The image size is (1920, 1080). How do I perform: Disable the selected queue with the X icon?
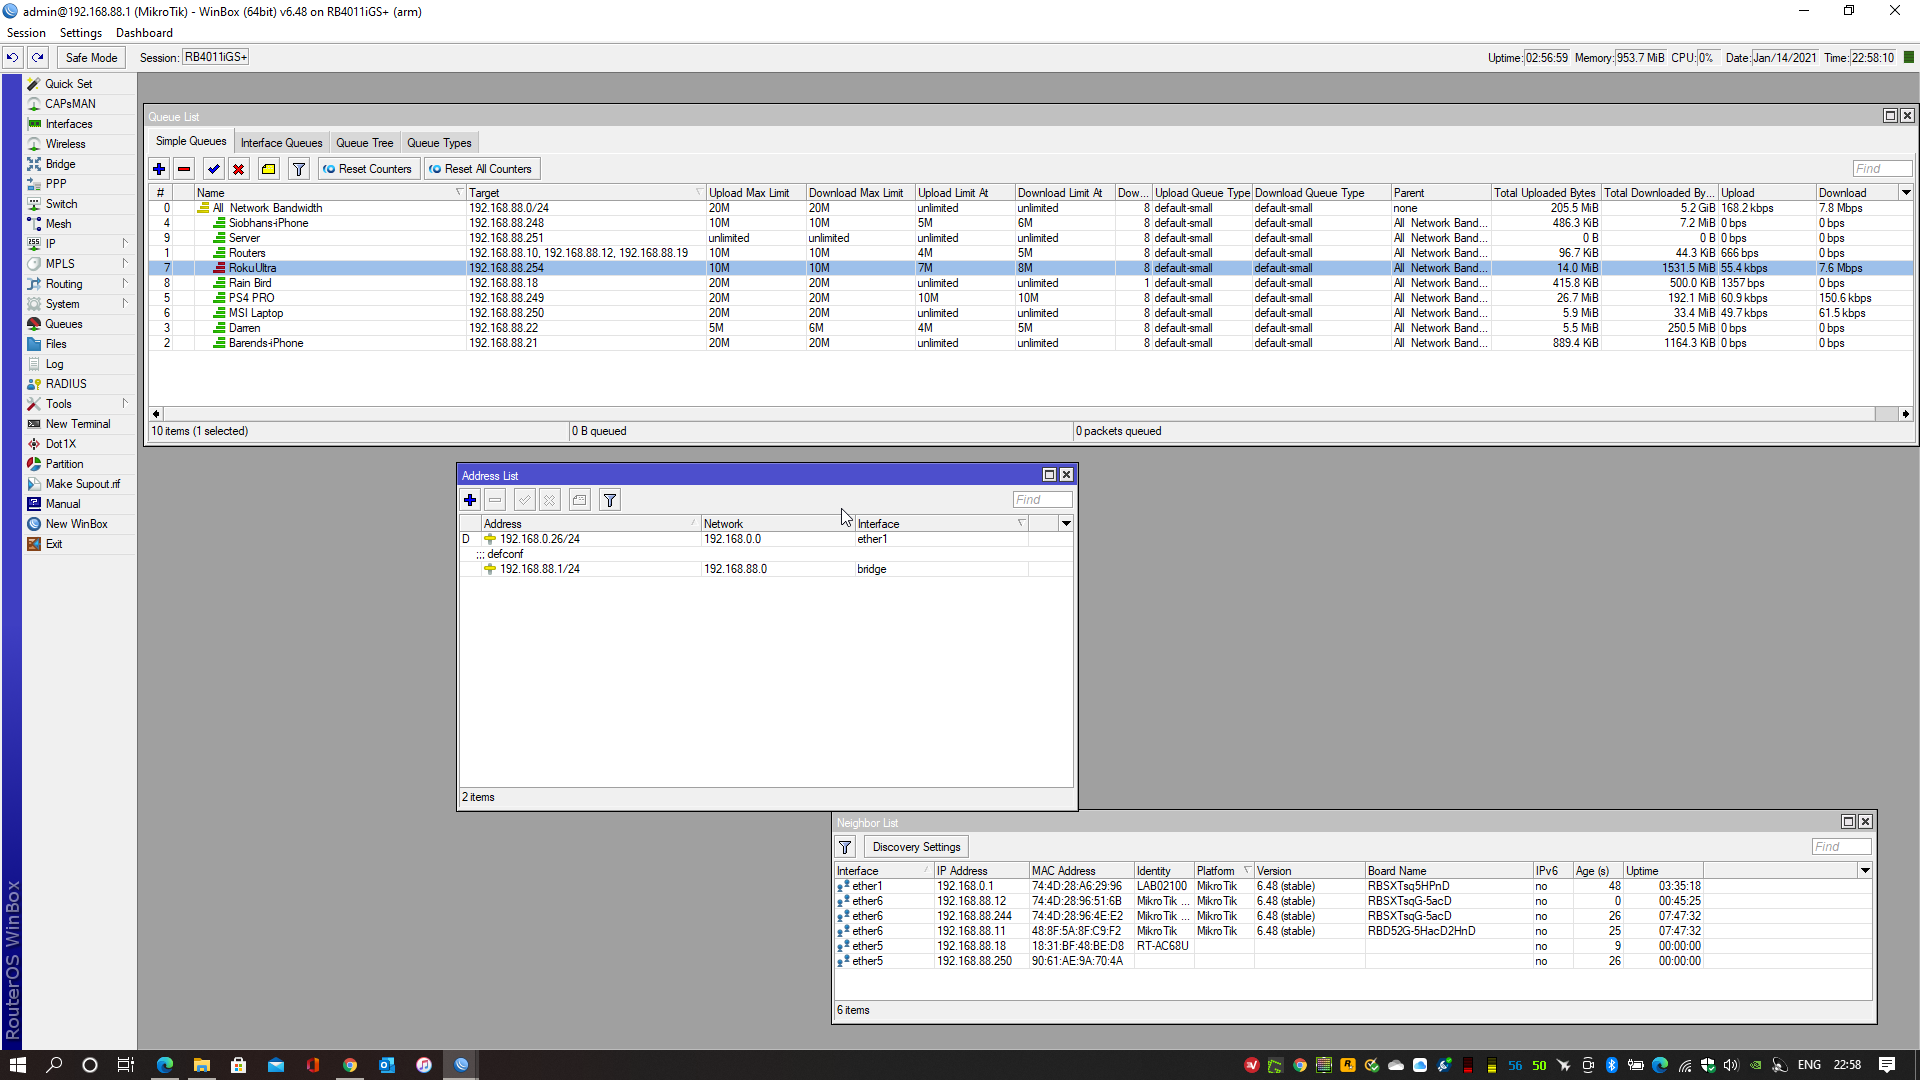tap(239, 169)
